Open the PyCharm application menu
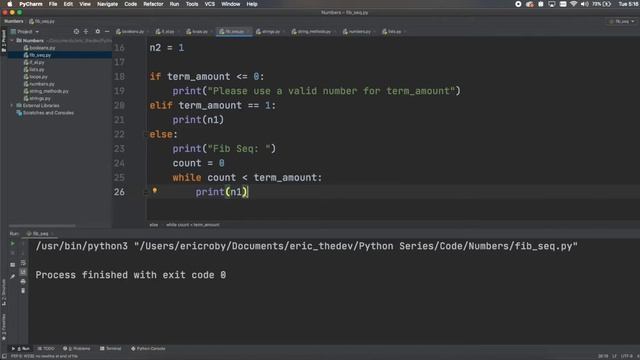Viewport: 640px width, 360px height. (x=31, y=4)
